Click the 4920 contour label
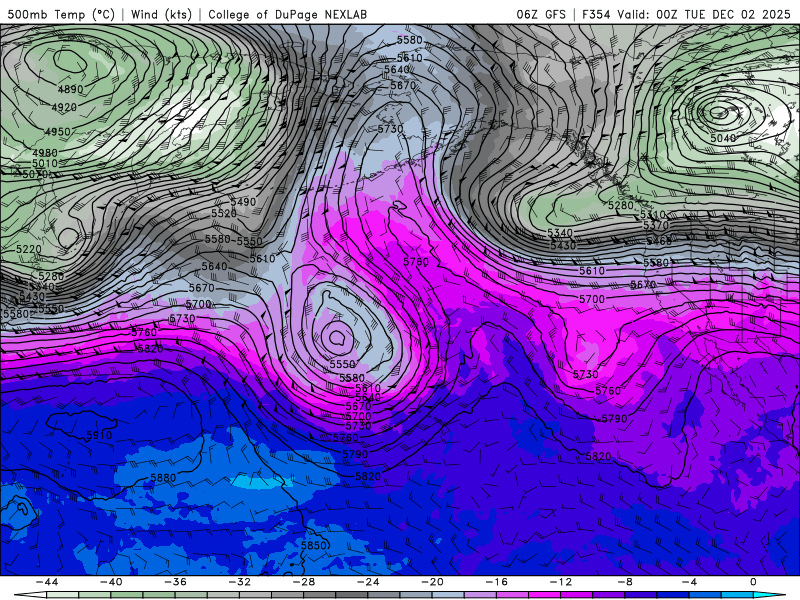 point(64,107)
